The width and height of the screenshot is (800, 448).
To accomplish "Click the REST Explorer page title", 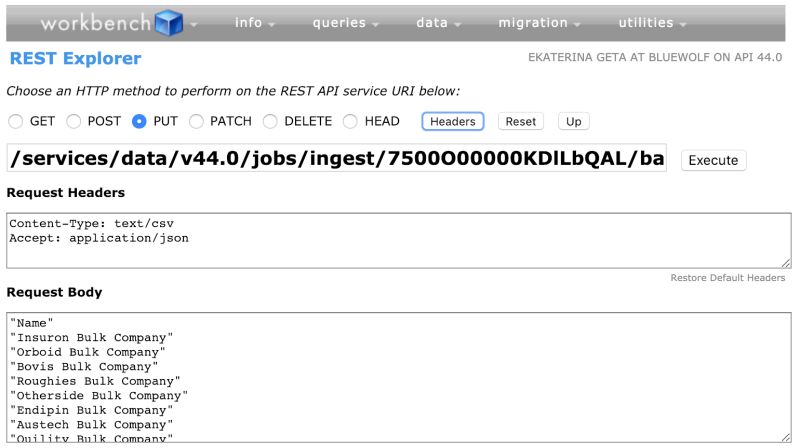I will pos(76,59).
